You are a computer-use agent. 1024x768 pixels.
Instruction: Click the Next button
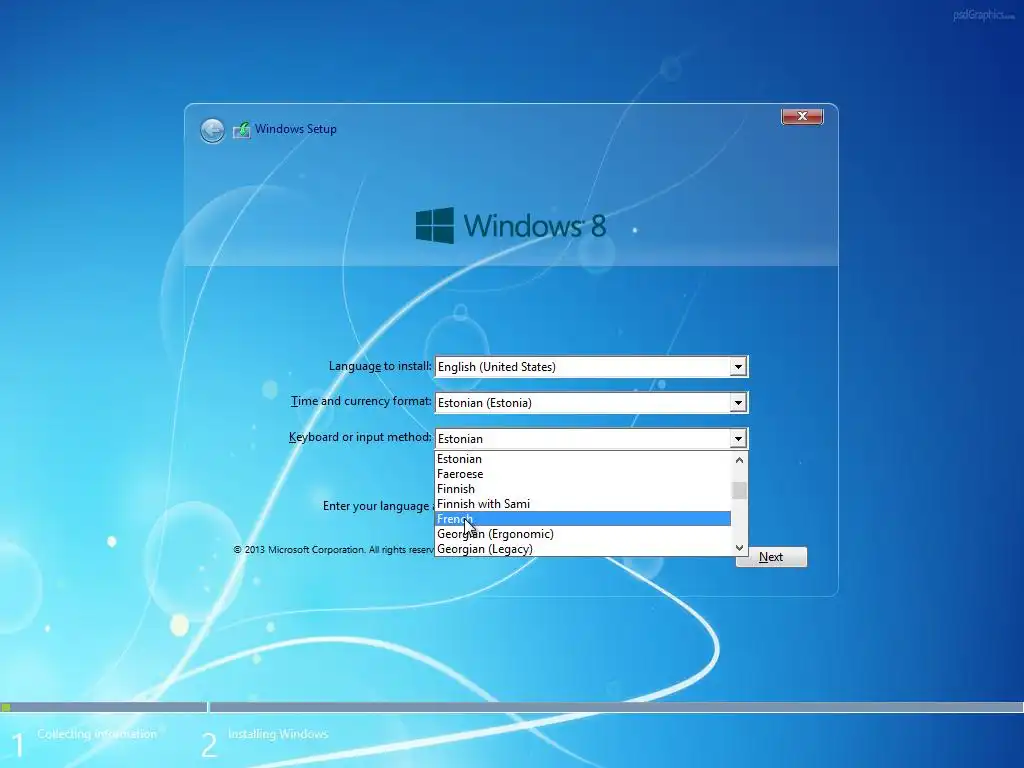coord(771,557)
